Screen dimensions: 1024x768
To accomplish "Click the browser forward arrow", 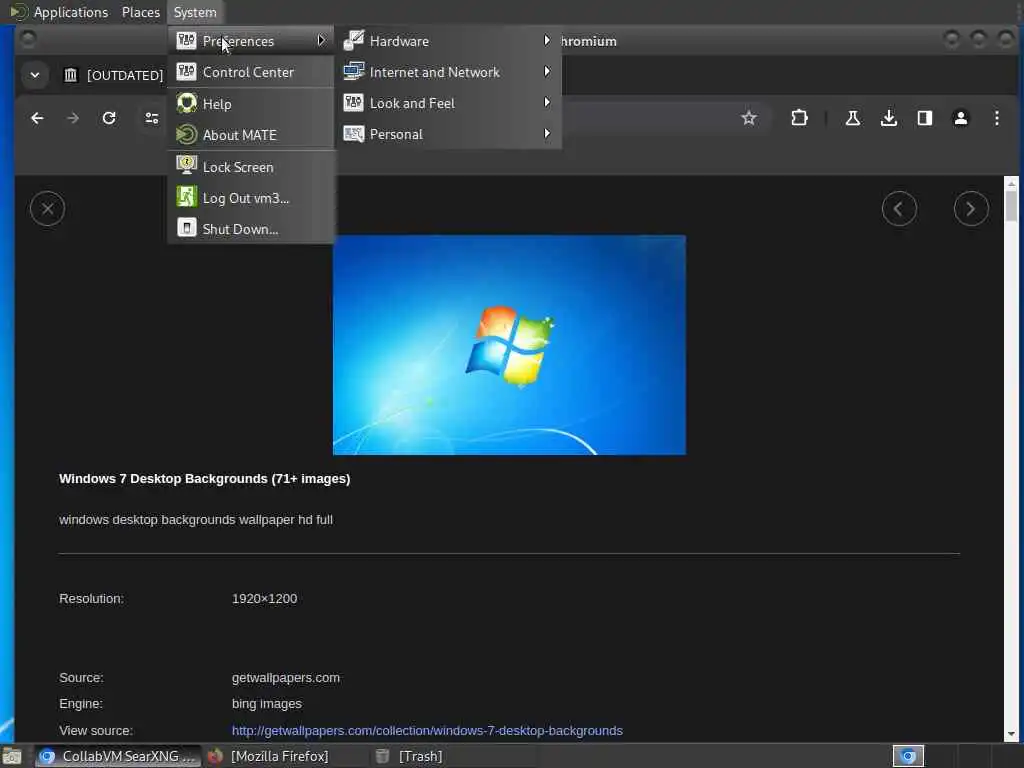I will [x=73, y=118].
